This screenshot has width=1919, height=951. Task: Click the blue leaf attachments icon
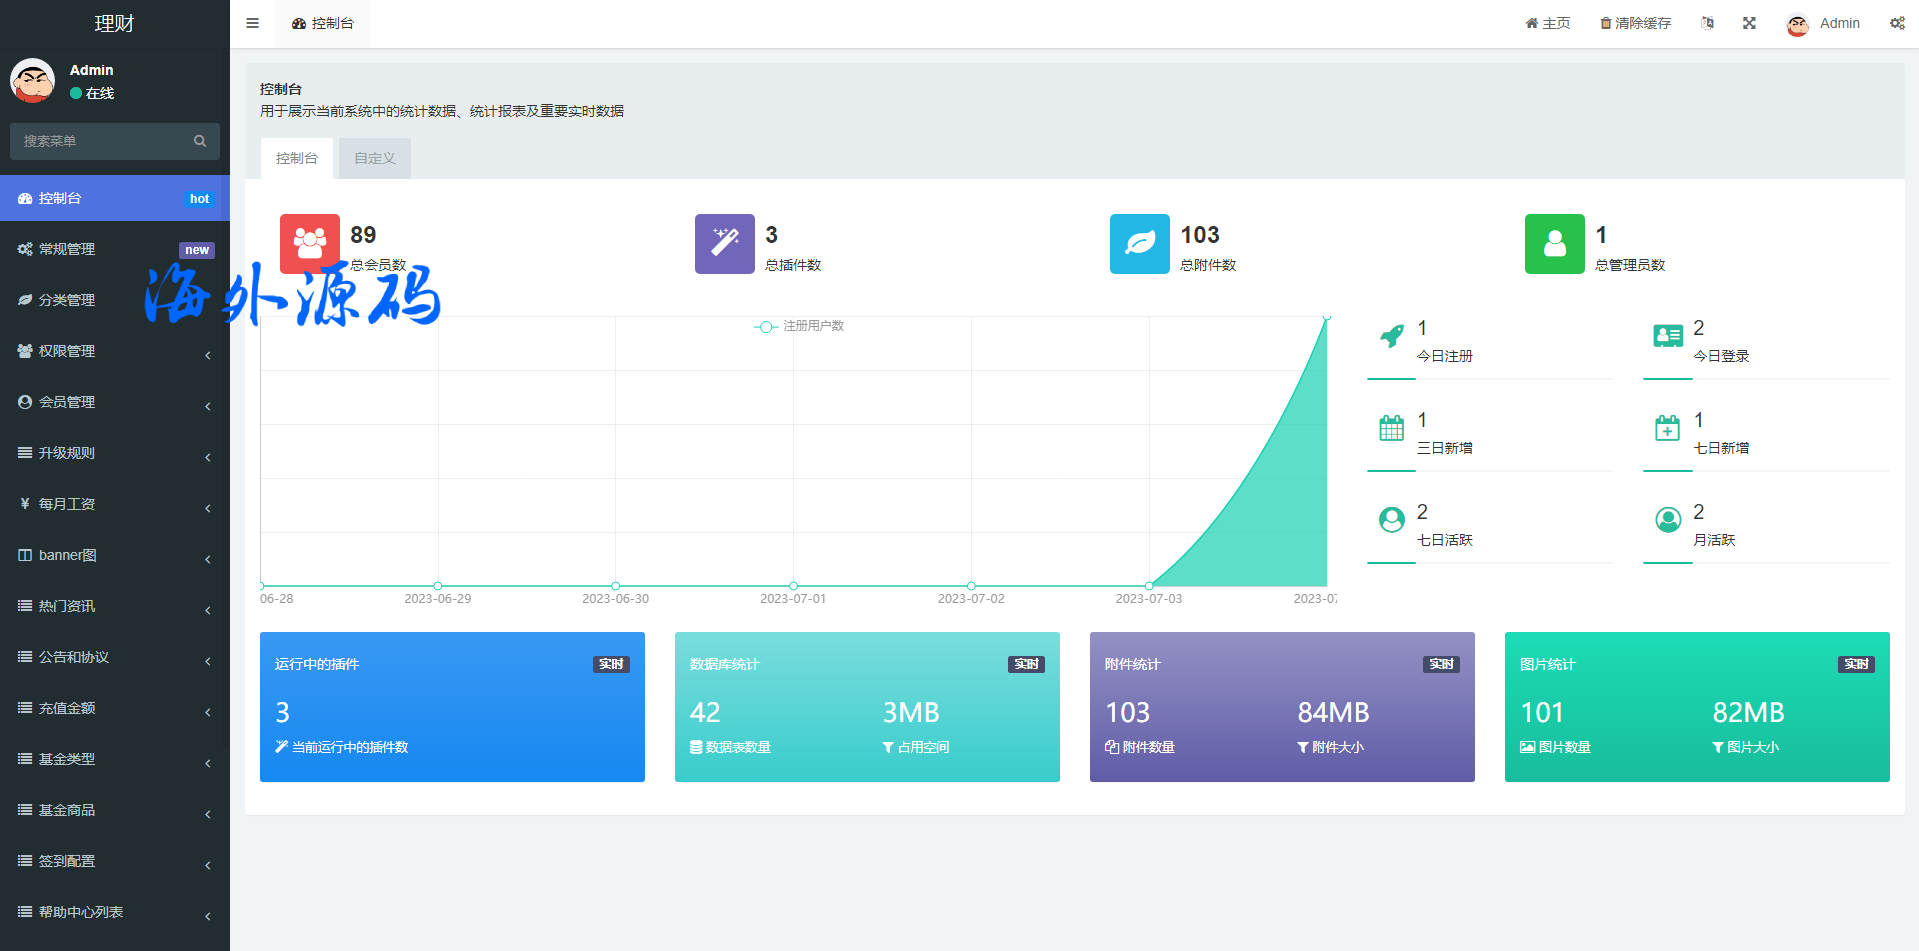pos(1139,243)
